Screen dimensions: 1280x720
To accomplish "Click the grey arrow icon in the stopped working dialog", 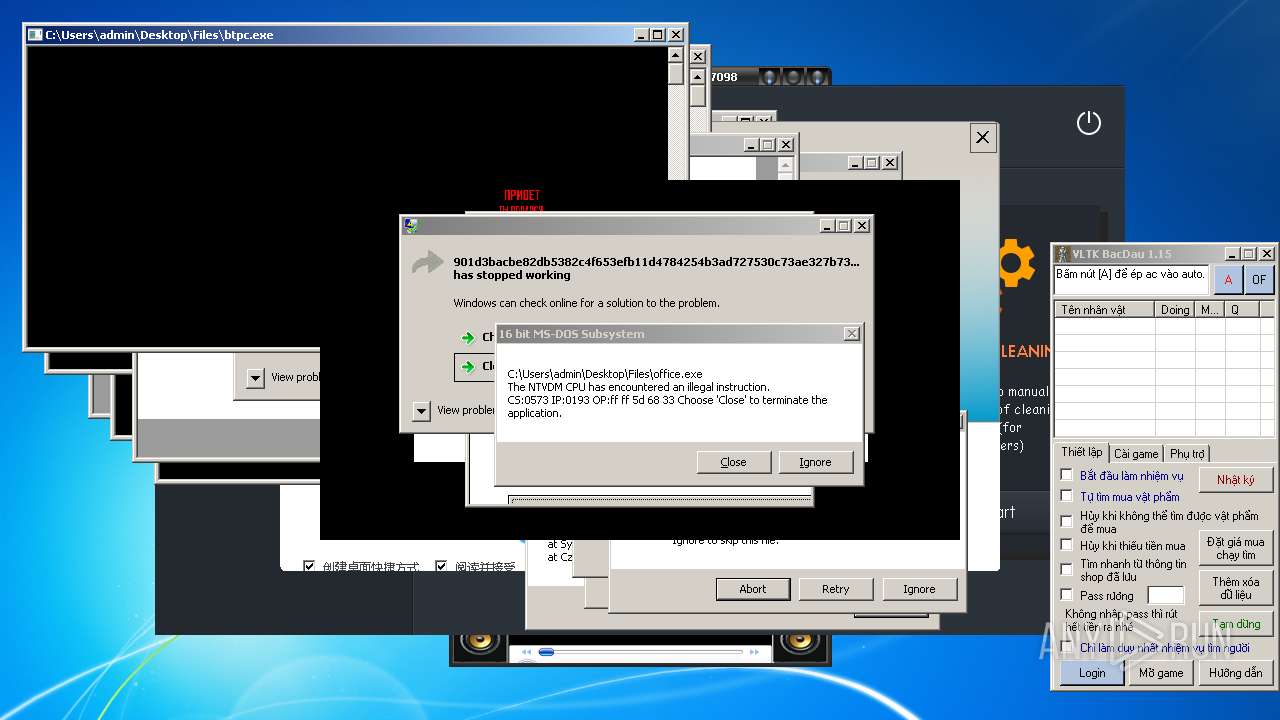I will [x=428, y=263].
